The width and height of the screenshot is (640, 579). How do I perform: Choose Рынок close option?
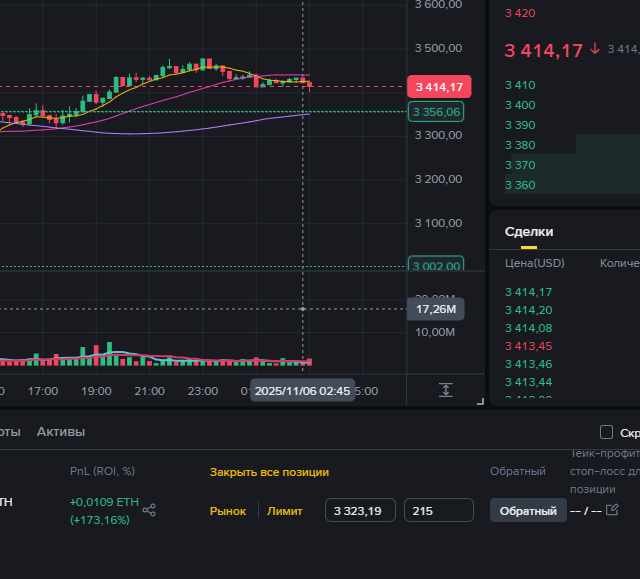[x=227, y=511]
